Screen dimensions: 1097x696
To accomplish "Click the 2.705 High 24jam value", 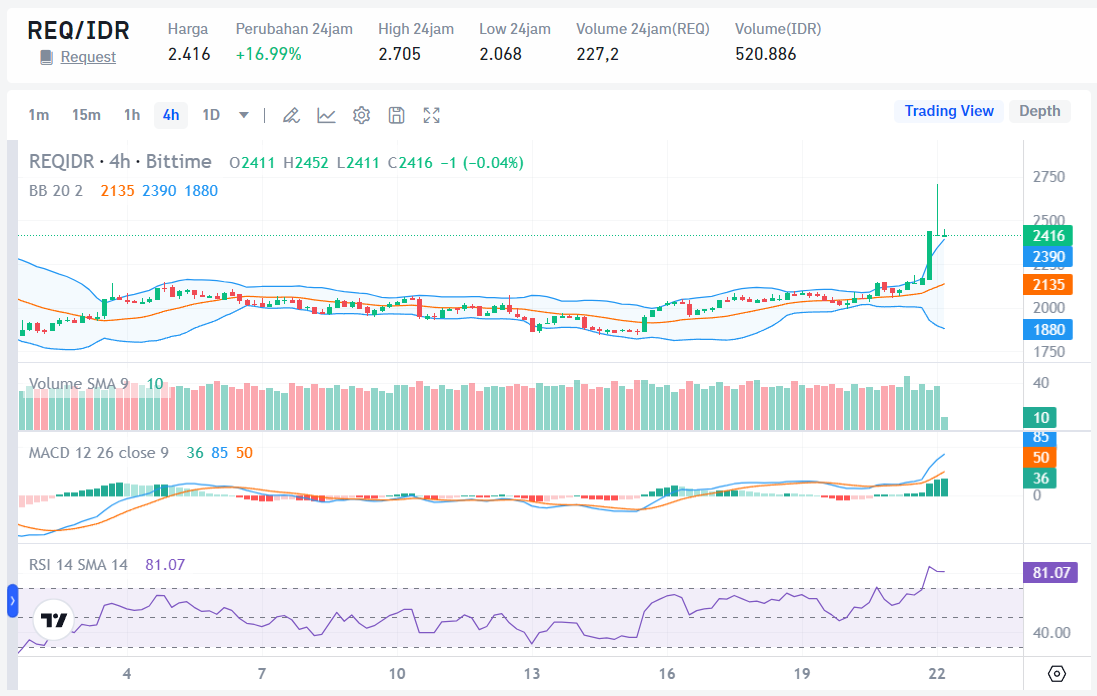I will (399, 55).
